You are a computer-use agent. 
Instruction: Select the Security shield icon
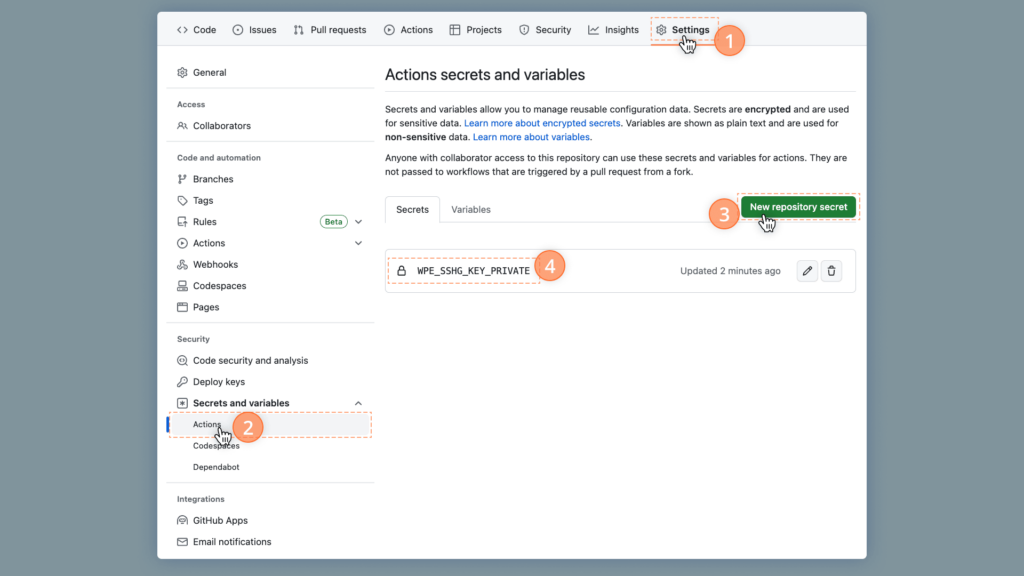point(522,29)
